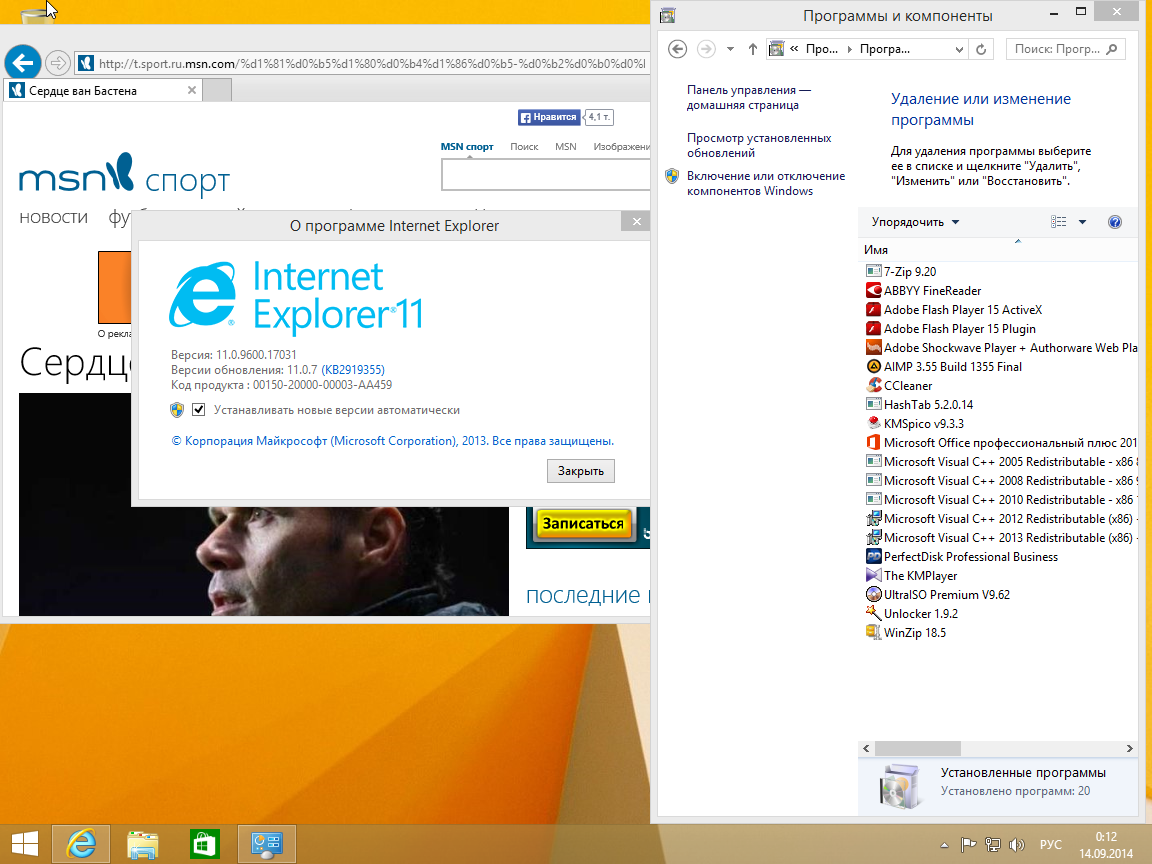Viewport: 1152px width, 864px height.
Task: Open the KB2919355 update link
Action: tap(353, 370)
